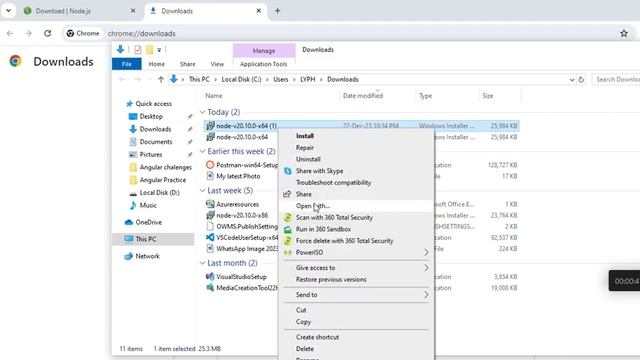Open Pictures in the navigation pane

point(151,154)
